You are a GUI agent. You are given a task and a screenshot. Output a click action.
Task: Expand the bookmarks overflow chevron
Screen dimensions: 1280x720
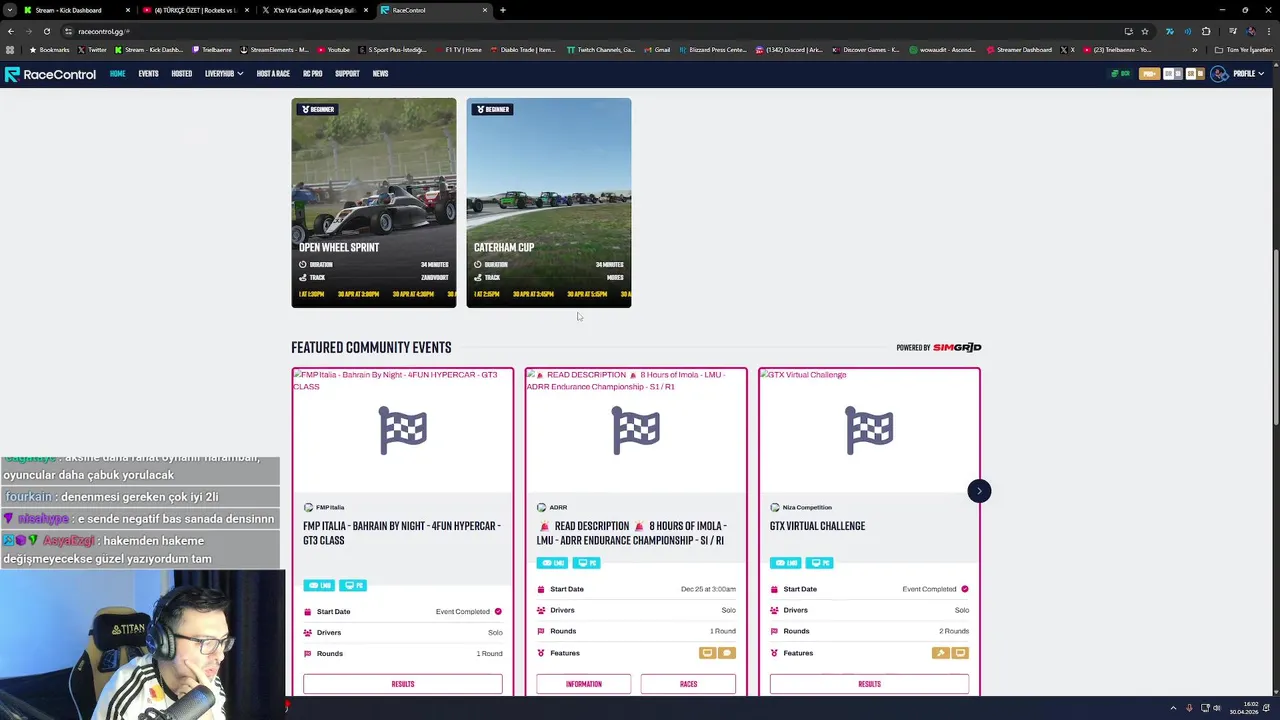click(x=1195, y=50)
